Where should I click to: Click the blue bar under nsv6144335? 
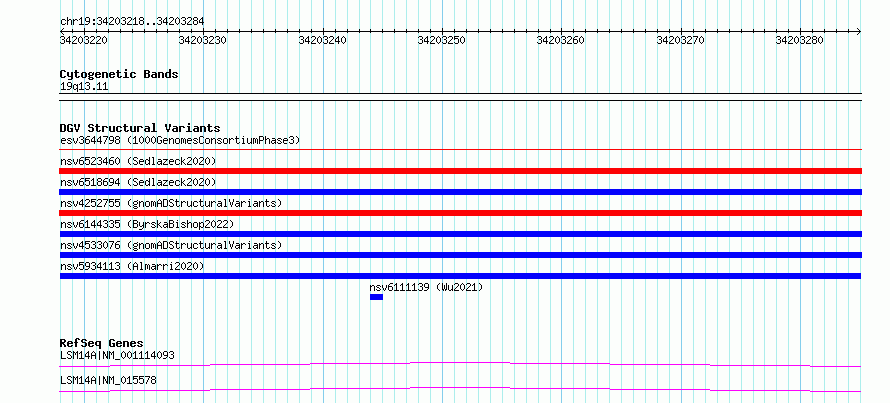[x=460, y=234]
